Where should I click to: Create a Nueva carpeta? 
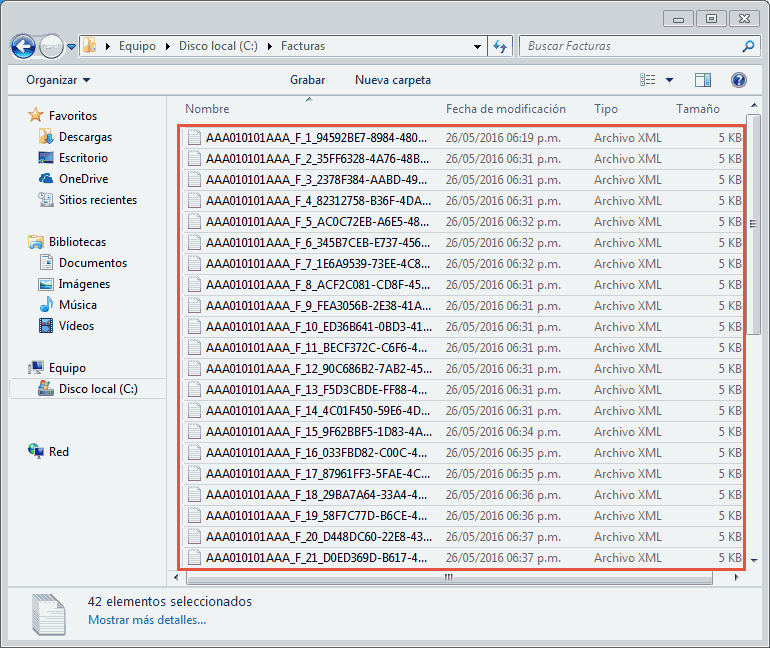pyautogui.click(x=393, y=80)
